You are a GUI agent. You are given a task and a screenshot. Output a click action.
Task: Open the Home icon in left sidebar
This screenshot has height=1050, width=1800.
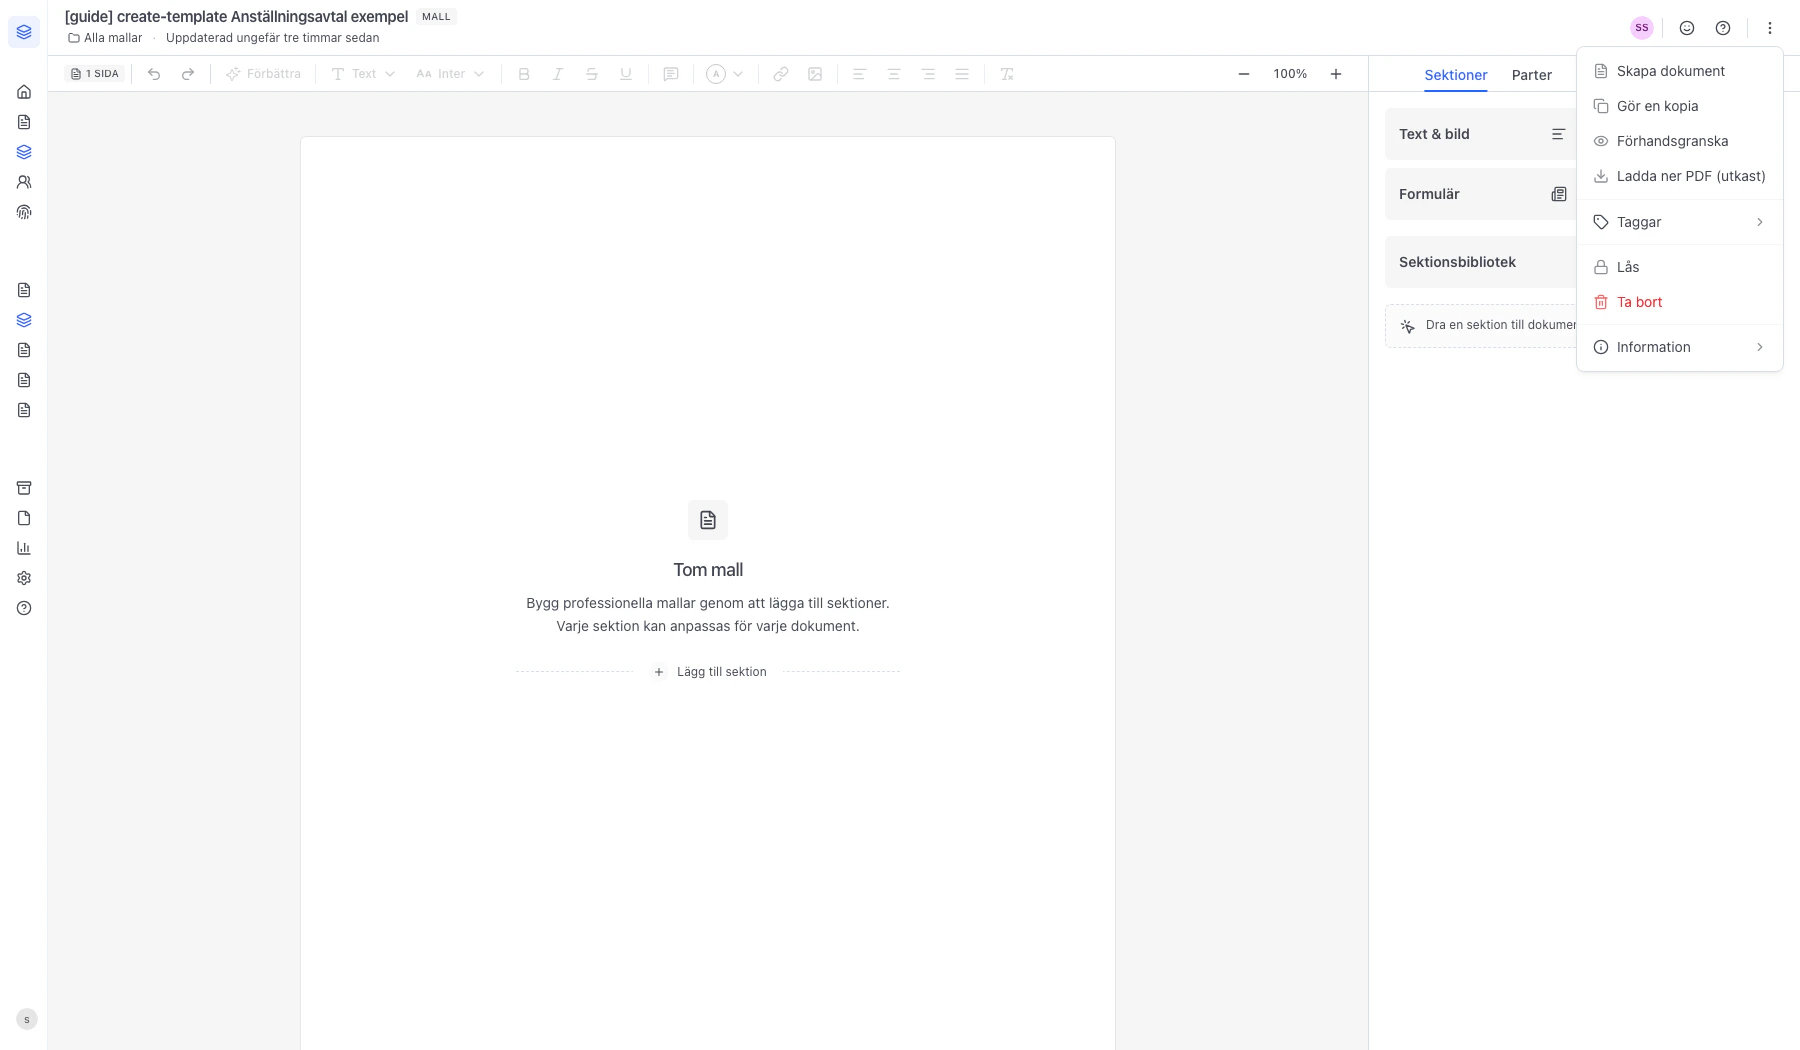pos(24,92)
